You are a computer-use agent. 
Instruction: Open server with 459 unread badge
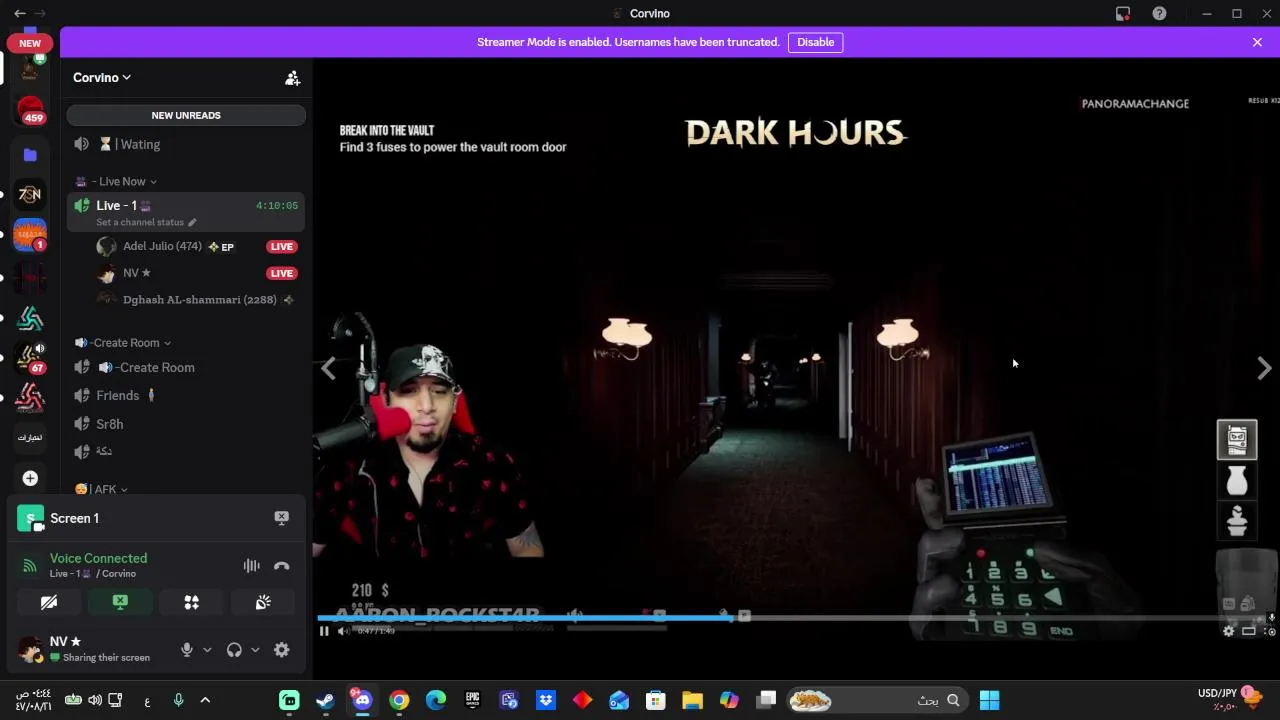pos(30,109)
